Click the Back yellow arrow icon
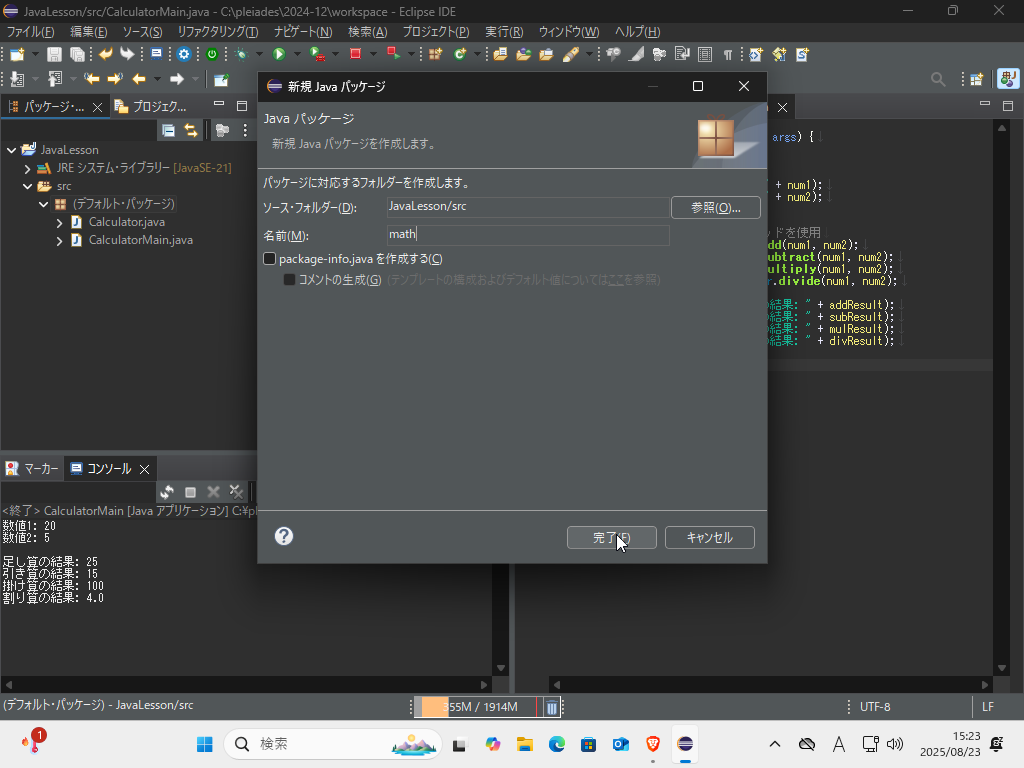 click(x=138, y=79)
